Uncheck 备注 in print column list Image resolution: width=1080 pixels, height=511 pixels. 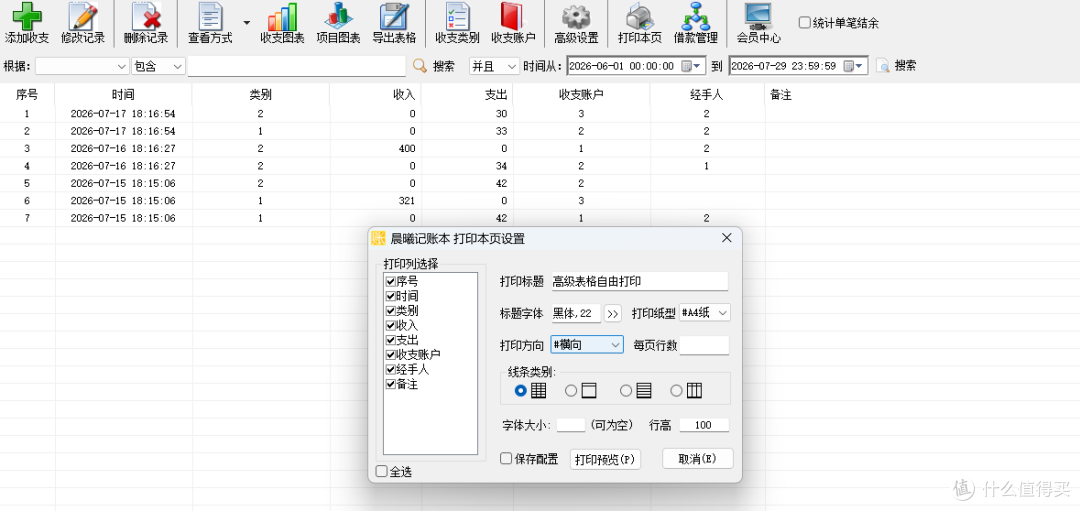pos(391,384)
